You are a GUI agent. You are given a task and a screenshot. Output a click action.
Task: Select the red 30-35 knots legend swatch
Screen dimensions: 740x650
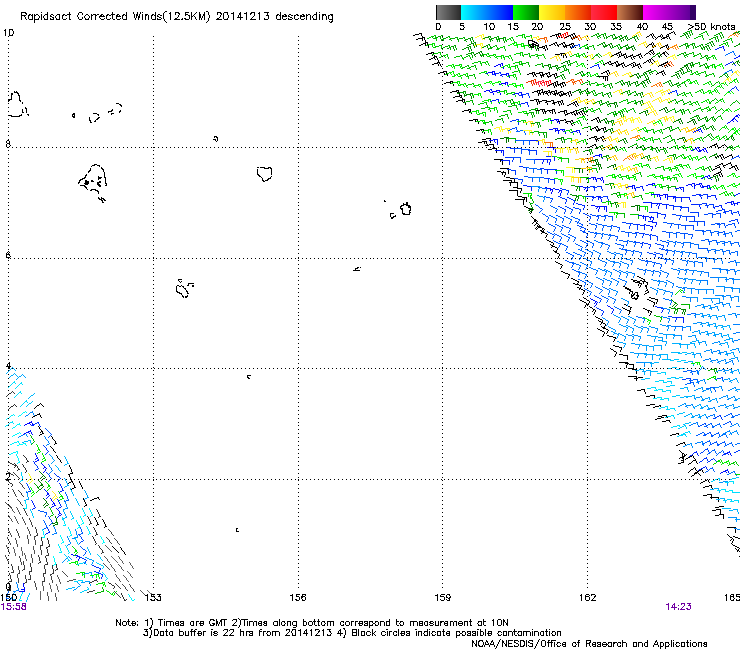coord(604,12)
